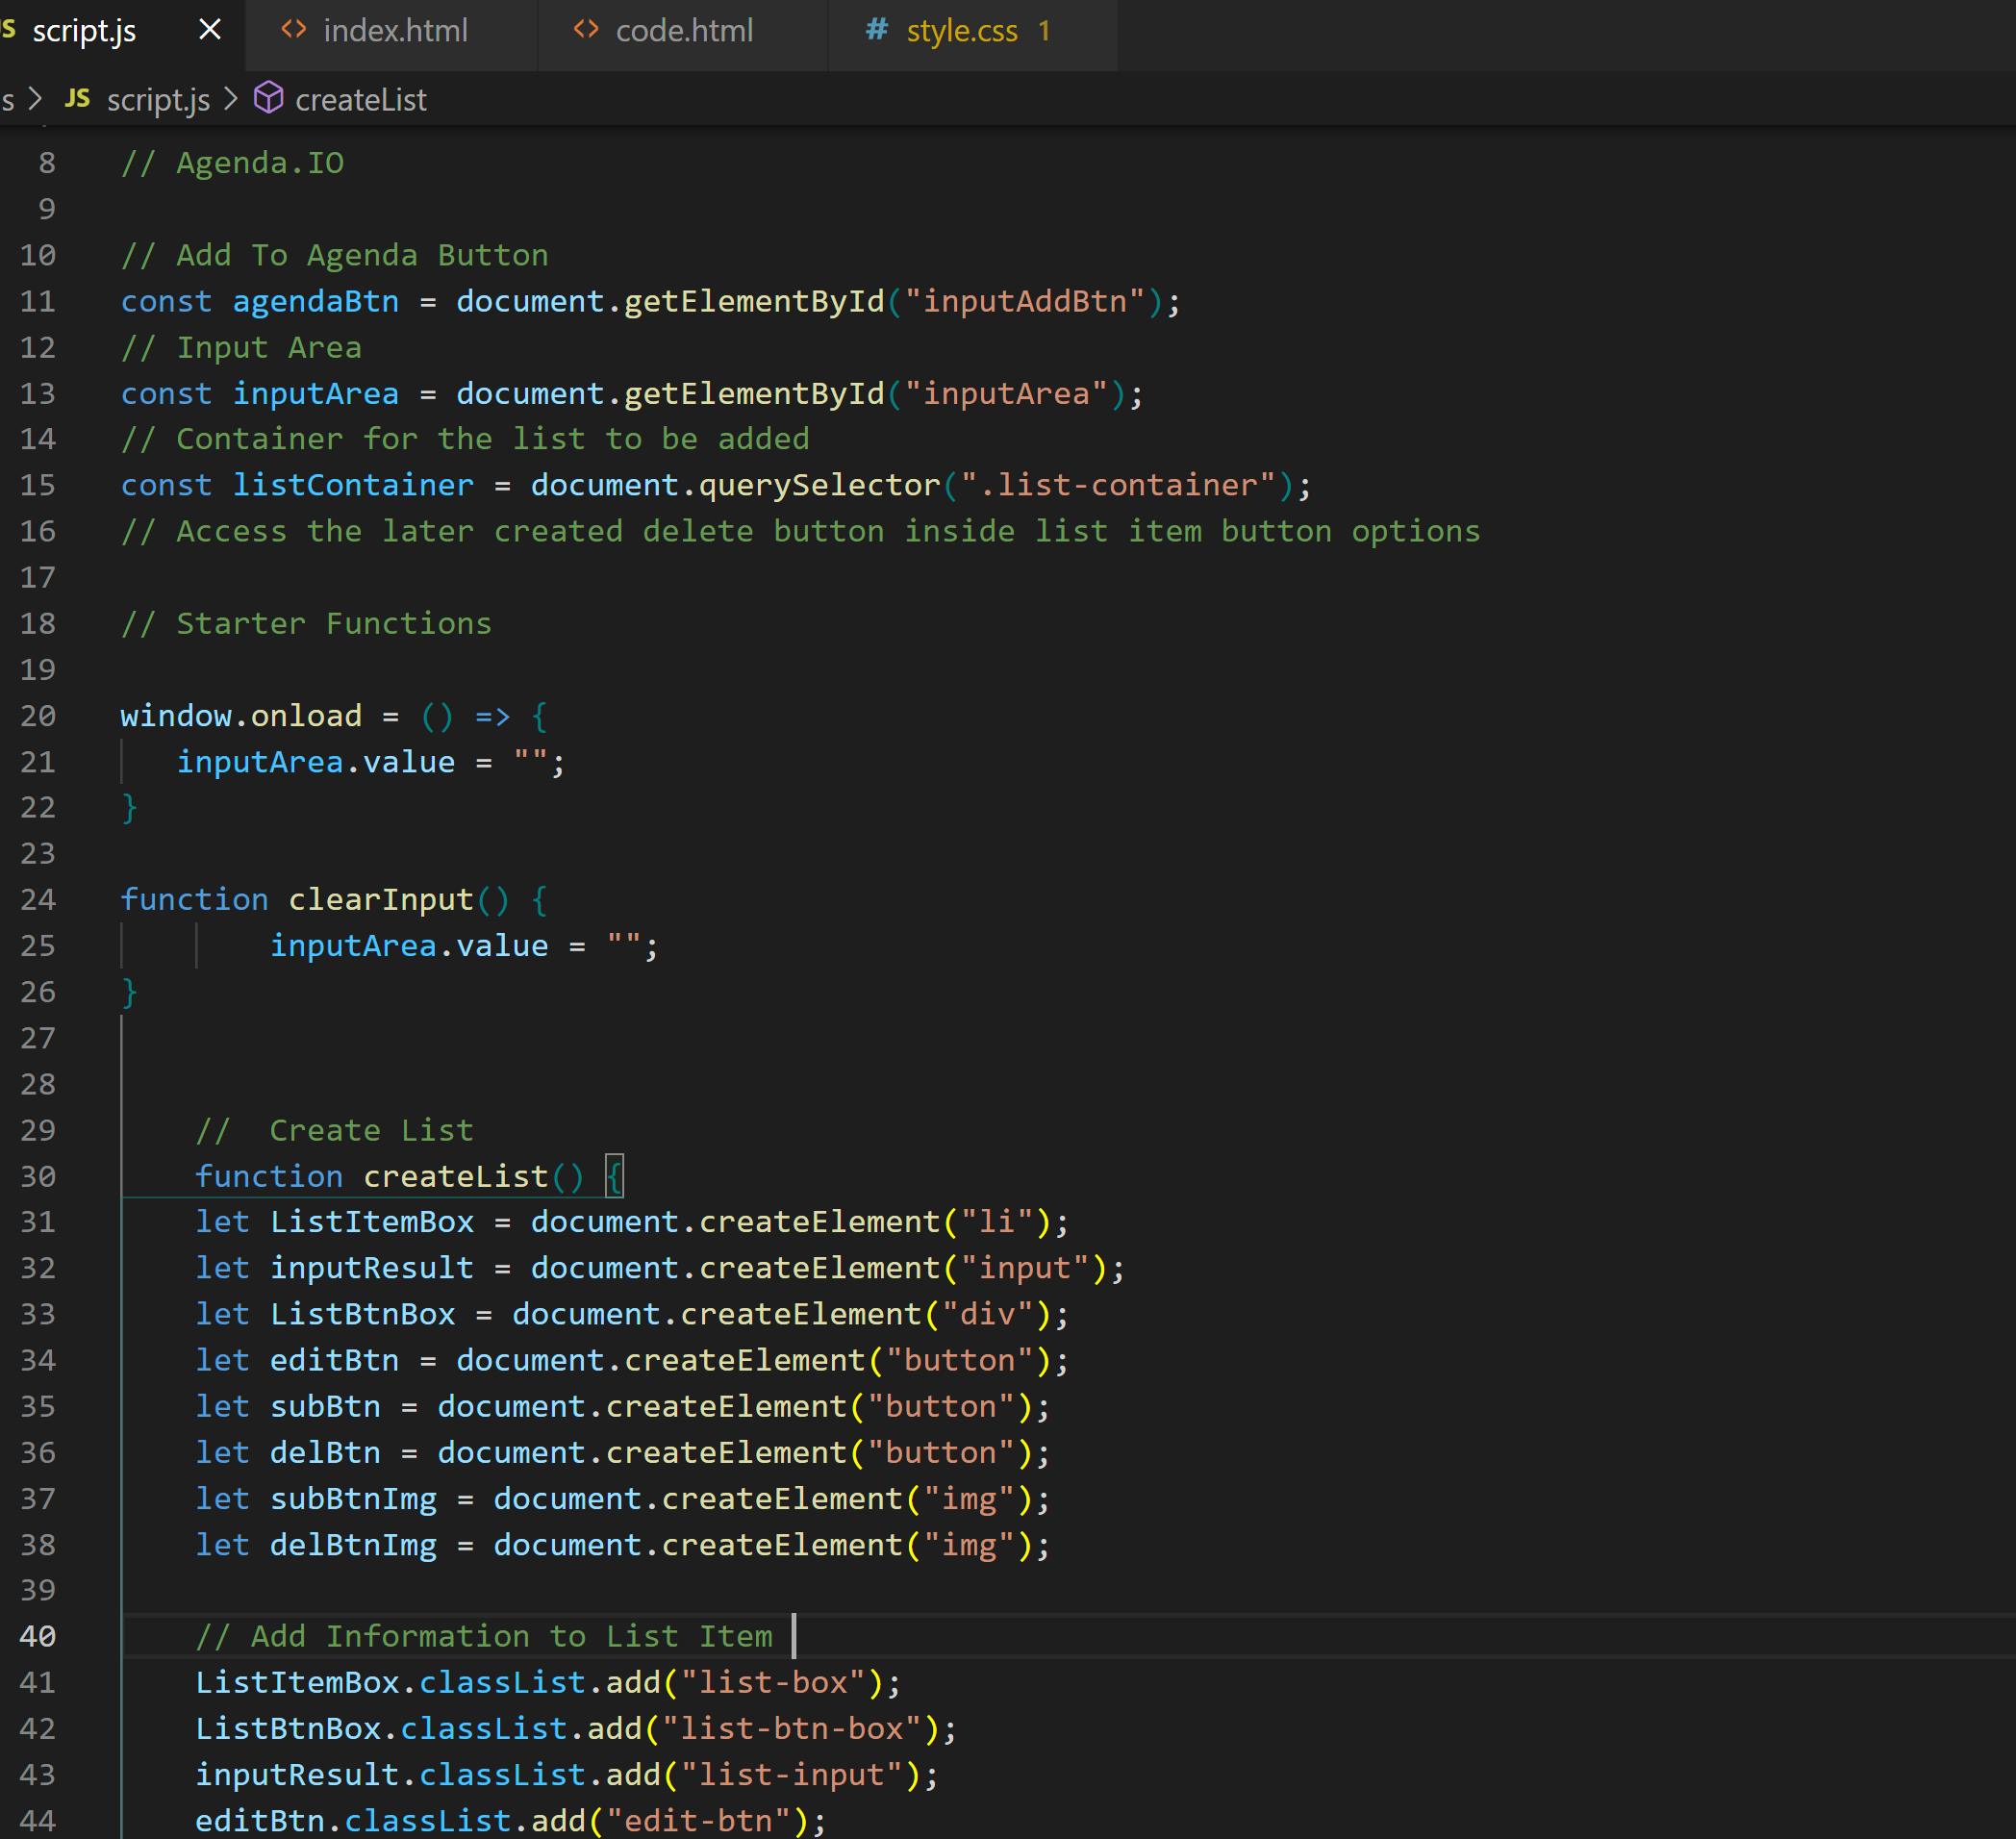Select the style.css tab
Viewport: 2016px width, 1839px height.
click(961, 31)
